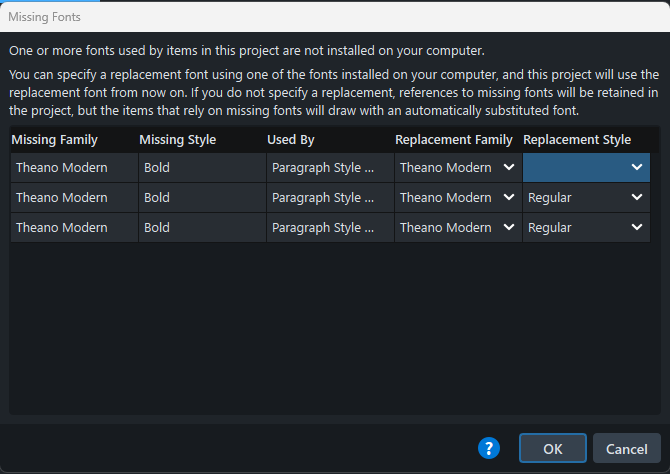Select second row Bold missing style cell
The image size is (670, 474).
click(x=157, y=198)
